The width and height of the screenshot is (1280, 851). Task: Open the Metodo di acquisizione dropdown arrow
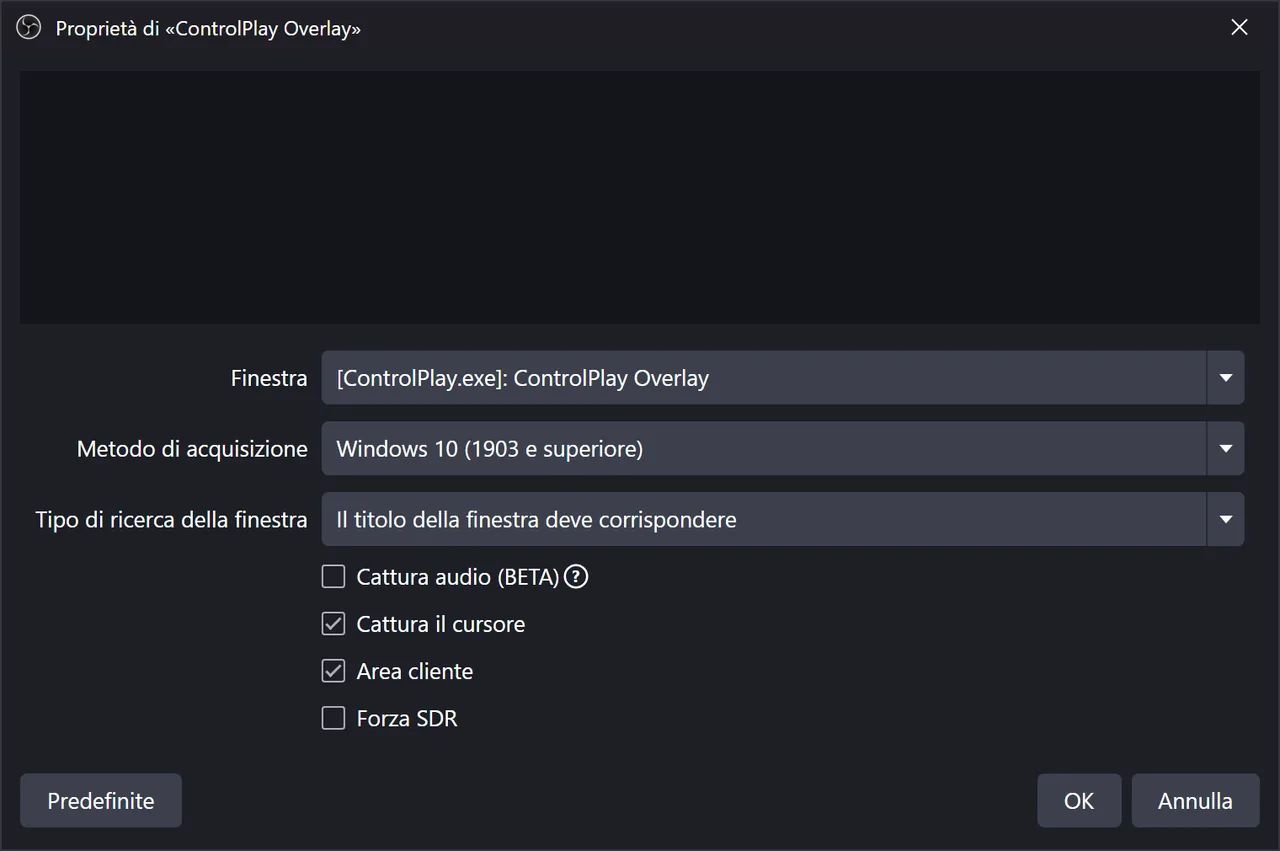pos(1225,449)
